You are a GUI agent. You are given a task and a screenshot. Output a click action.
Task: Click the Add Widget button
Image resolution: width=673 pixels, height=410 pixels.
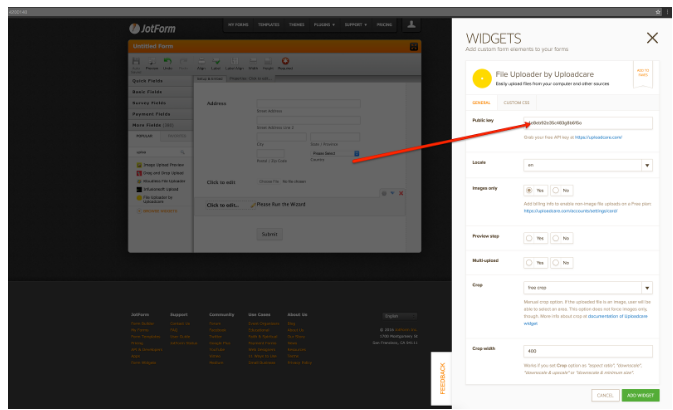click(640, 395)
